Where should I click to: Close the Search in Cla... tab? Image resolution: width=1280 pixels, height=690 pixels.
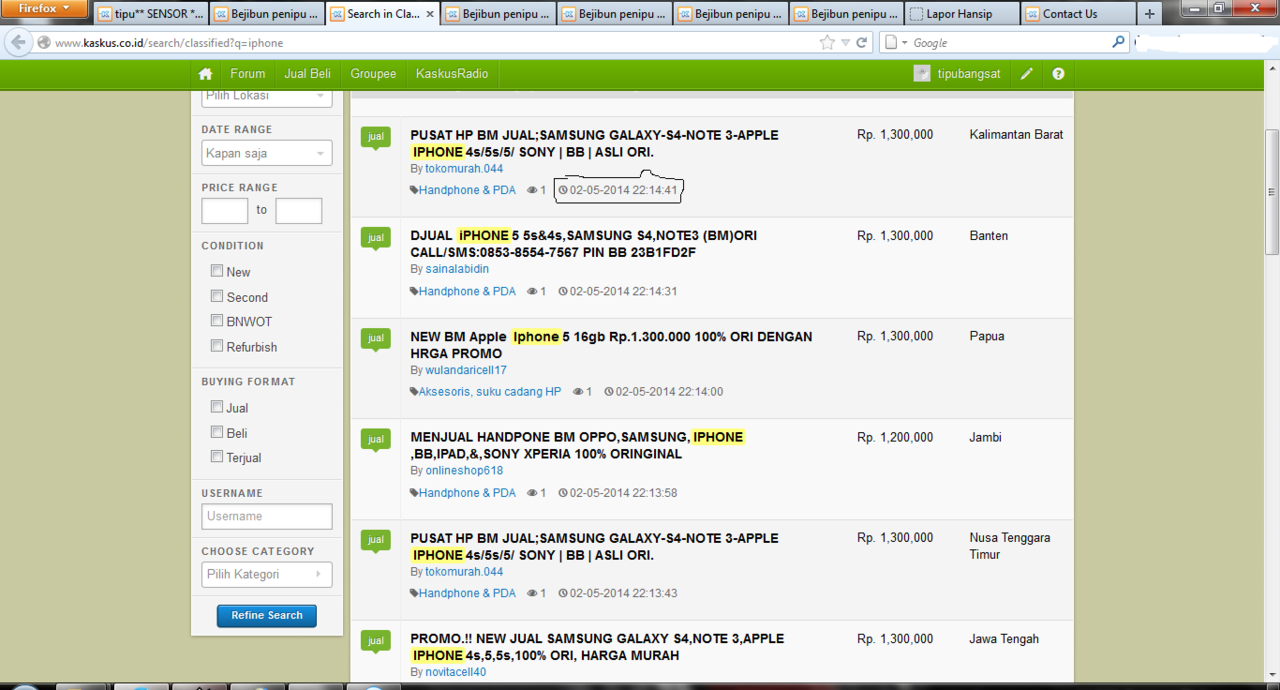tap(430, 14)
